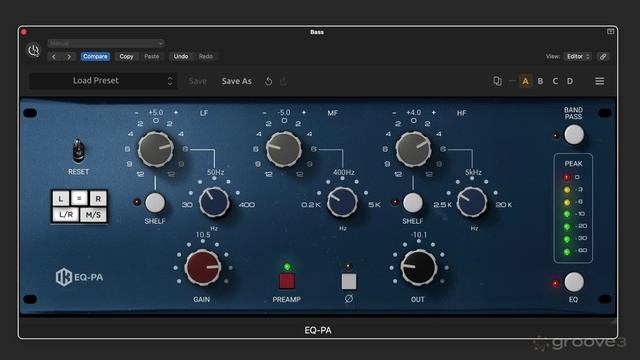The image size is (640, 360).
Task: Toggle the EQ in/out button
Action: click(x=574, y=282)
